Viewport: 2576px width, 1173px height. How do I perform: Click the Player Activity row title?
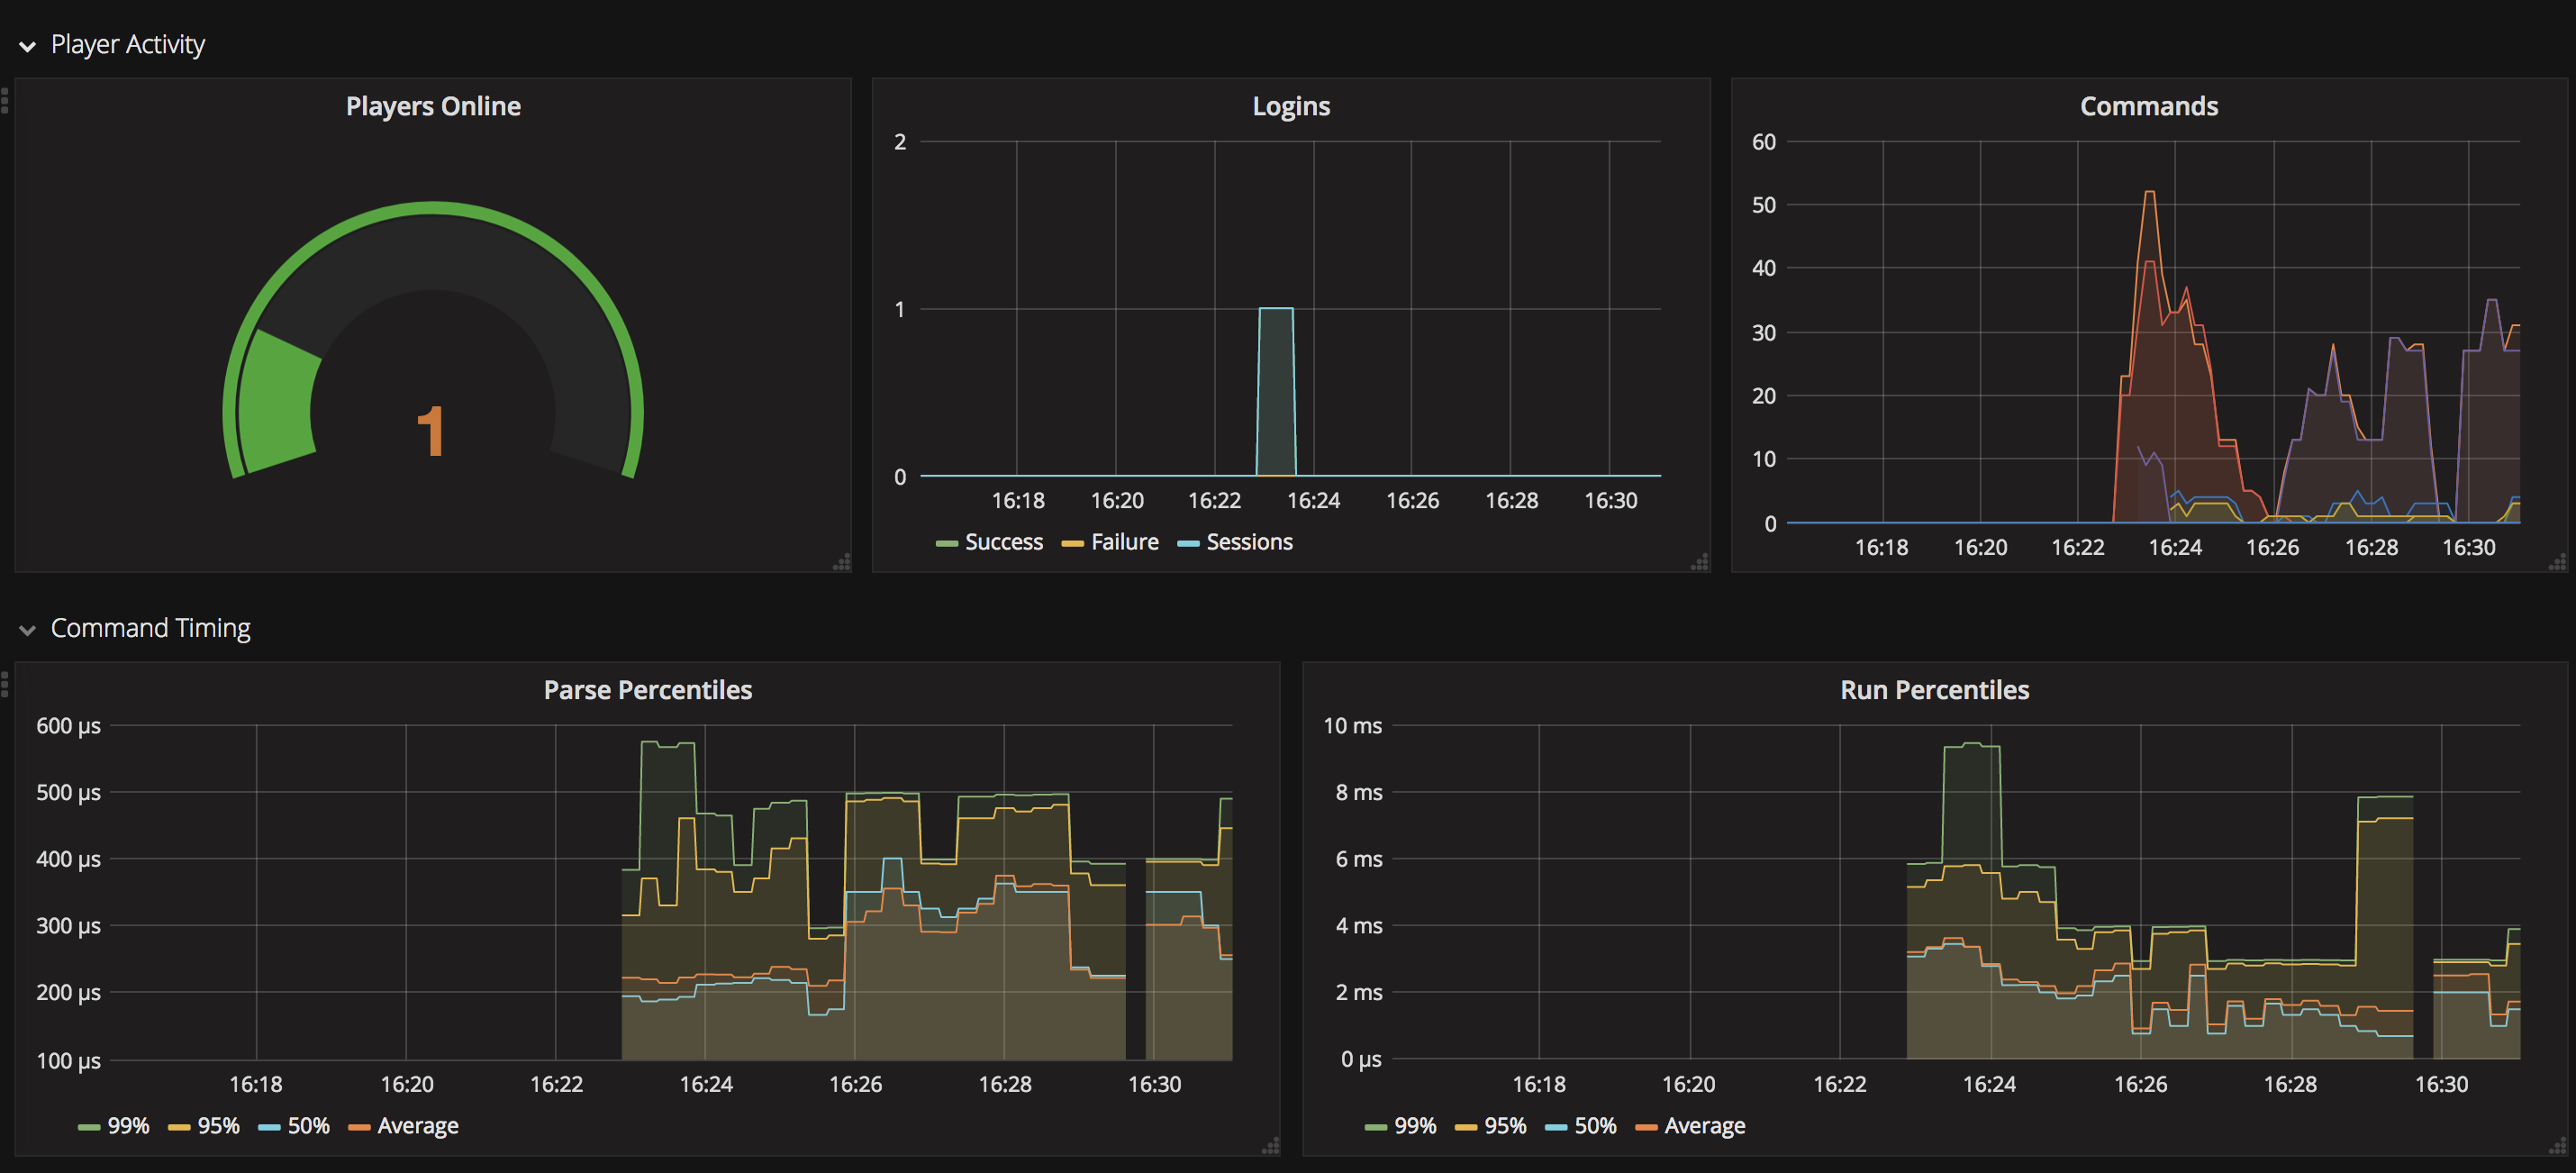(127, 45)
